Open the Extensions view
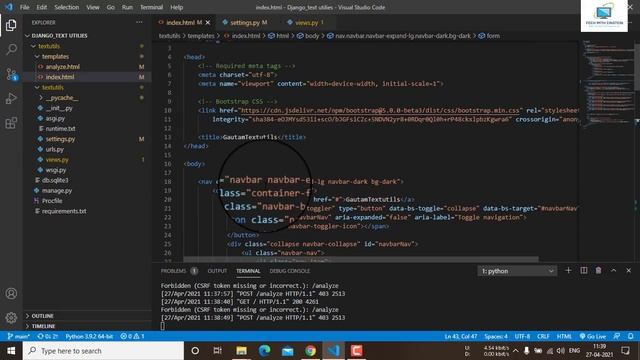The image size is (640, 360). tap(11, 123)
